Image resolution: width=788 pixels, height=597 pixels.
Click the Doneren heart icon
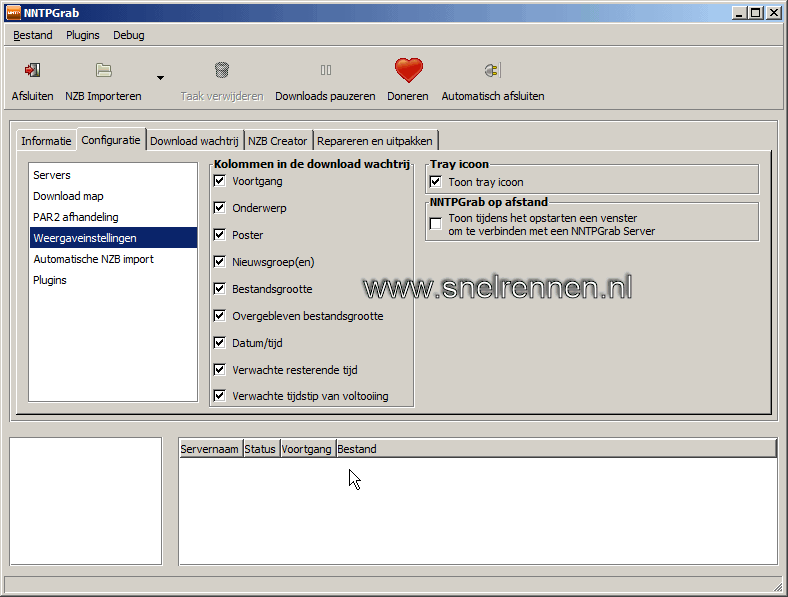click(x=408, y=70)
